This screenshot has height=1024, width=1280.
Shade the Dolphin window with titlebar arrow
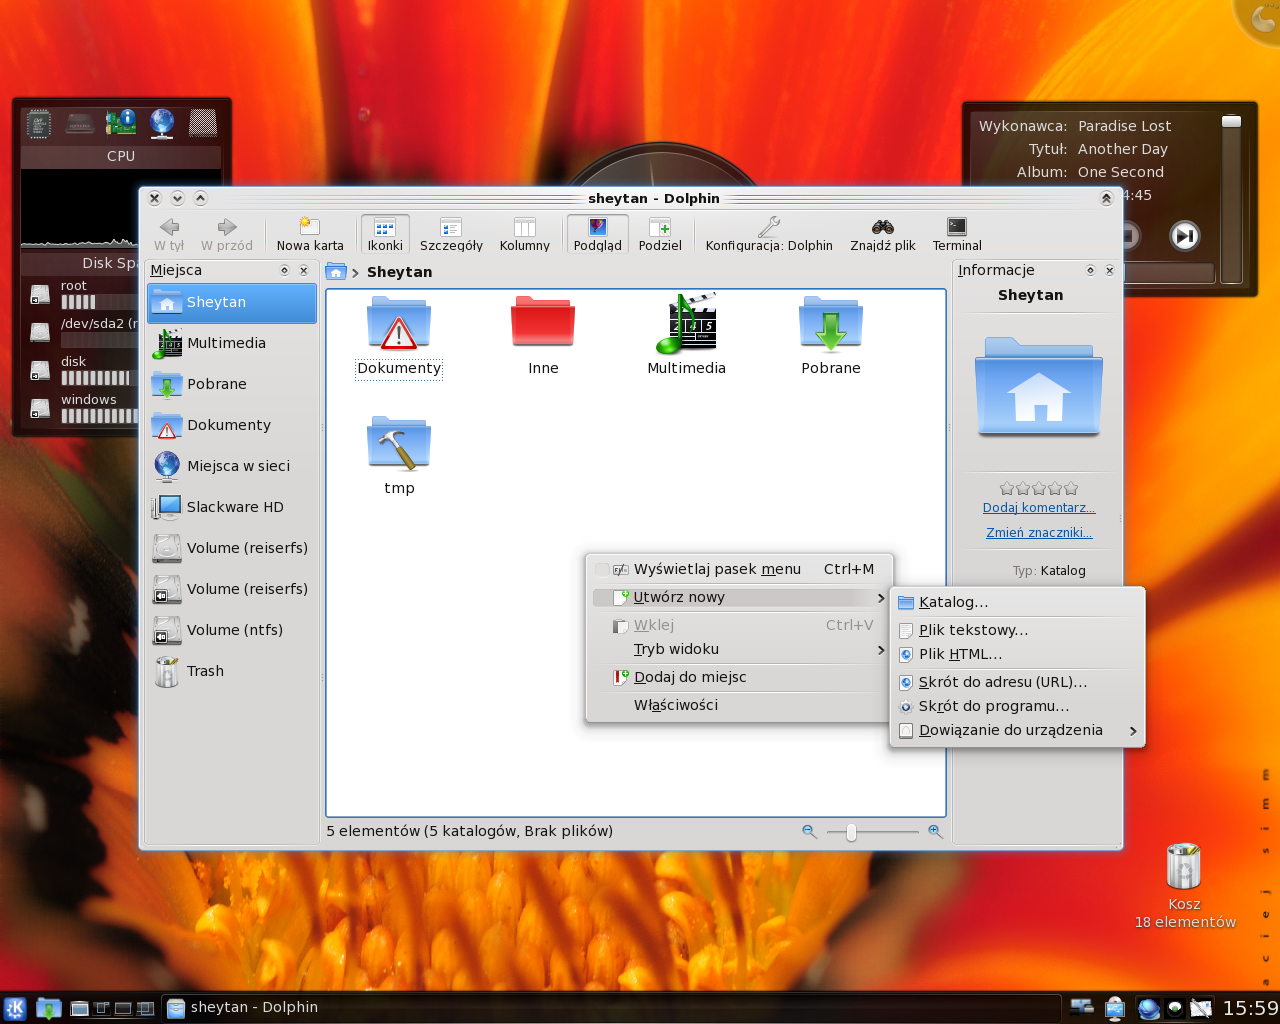1106,199
